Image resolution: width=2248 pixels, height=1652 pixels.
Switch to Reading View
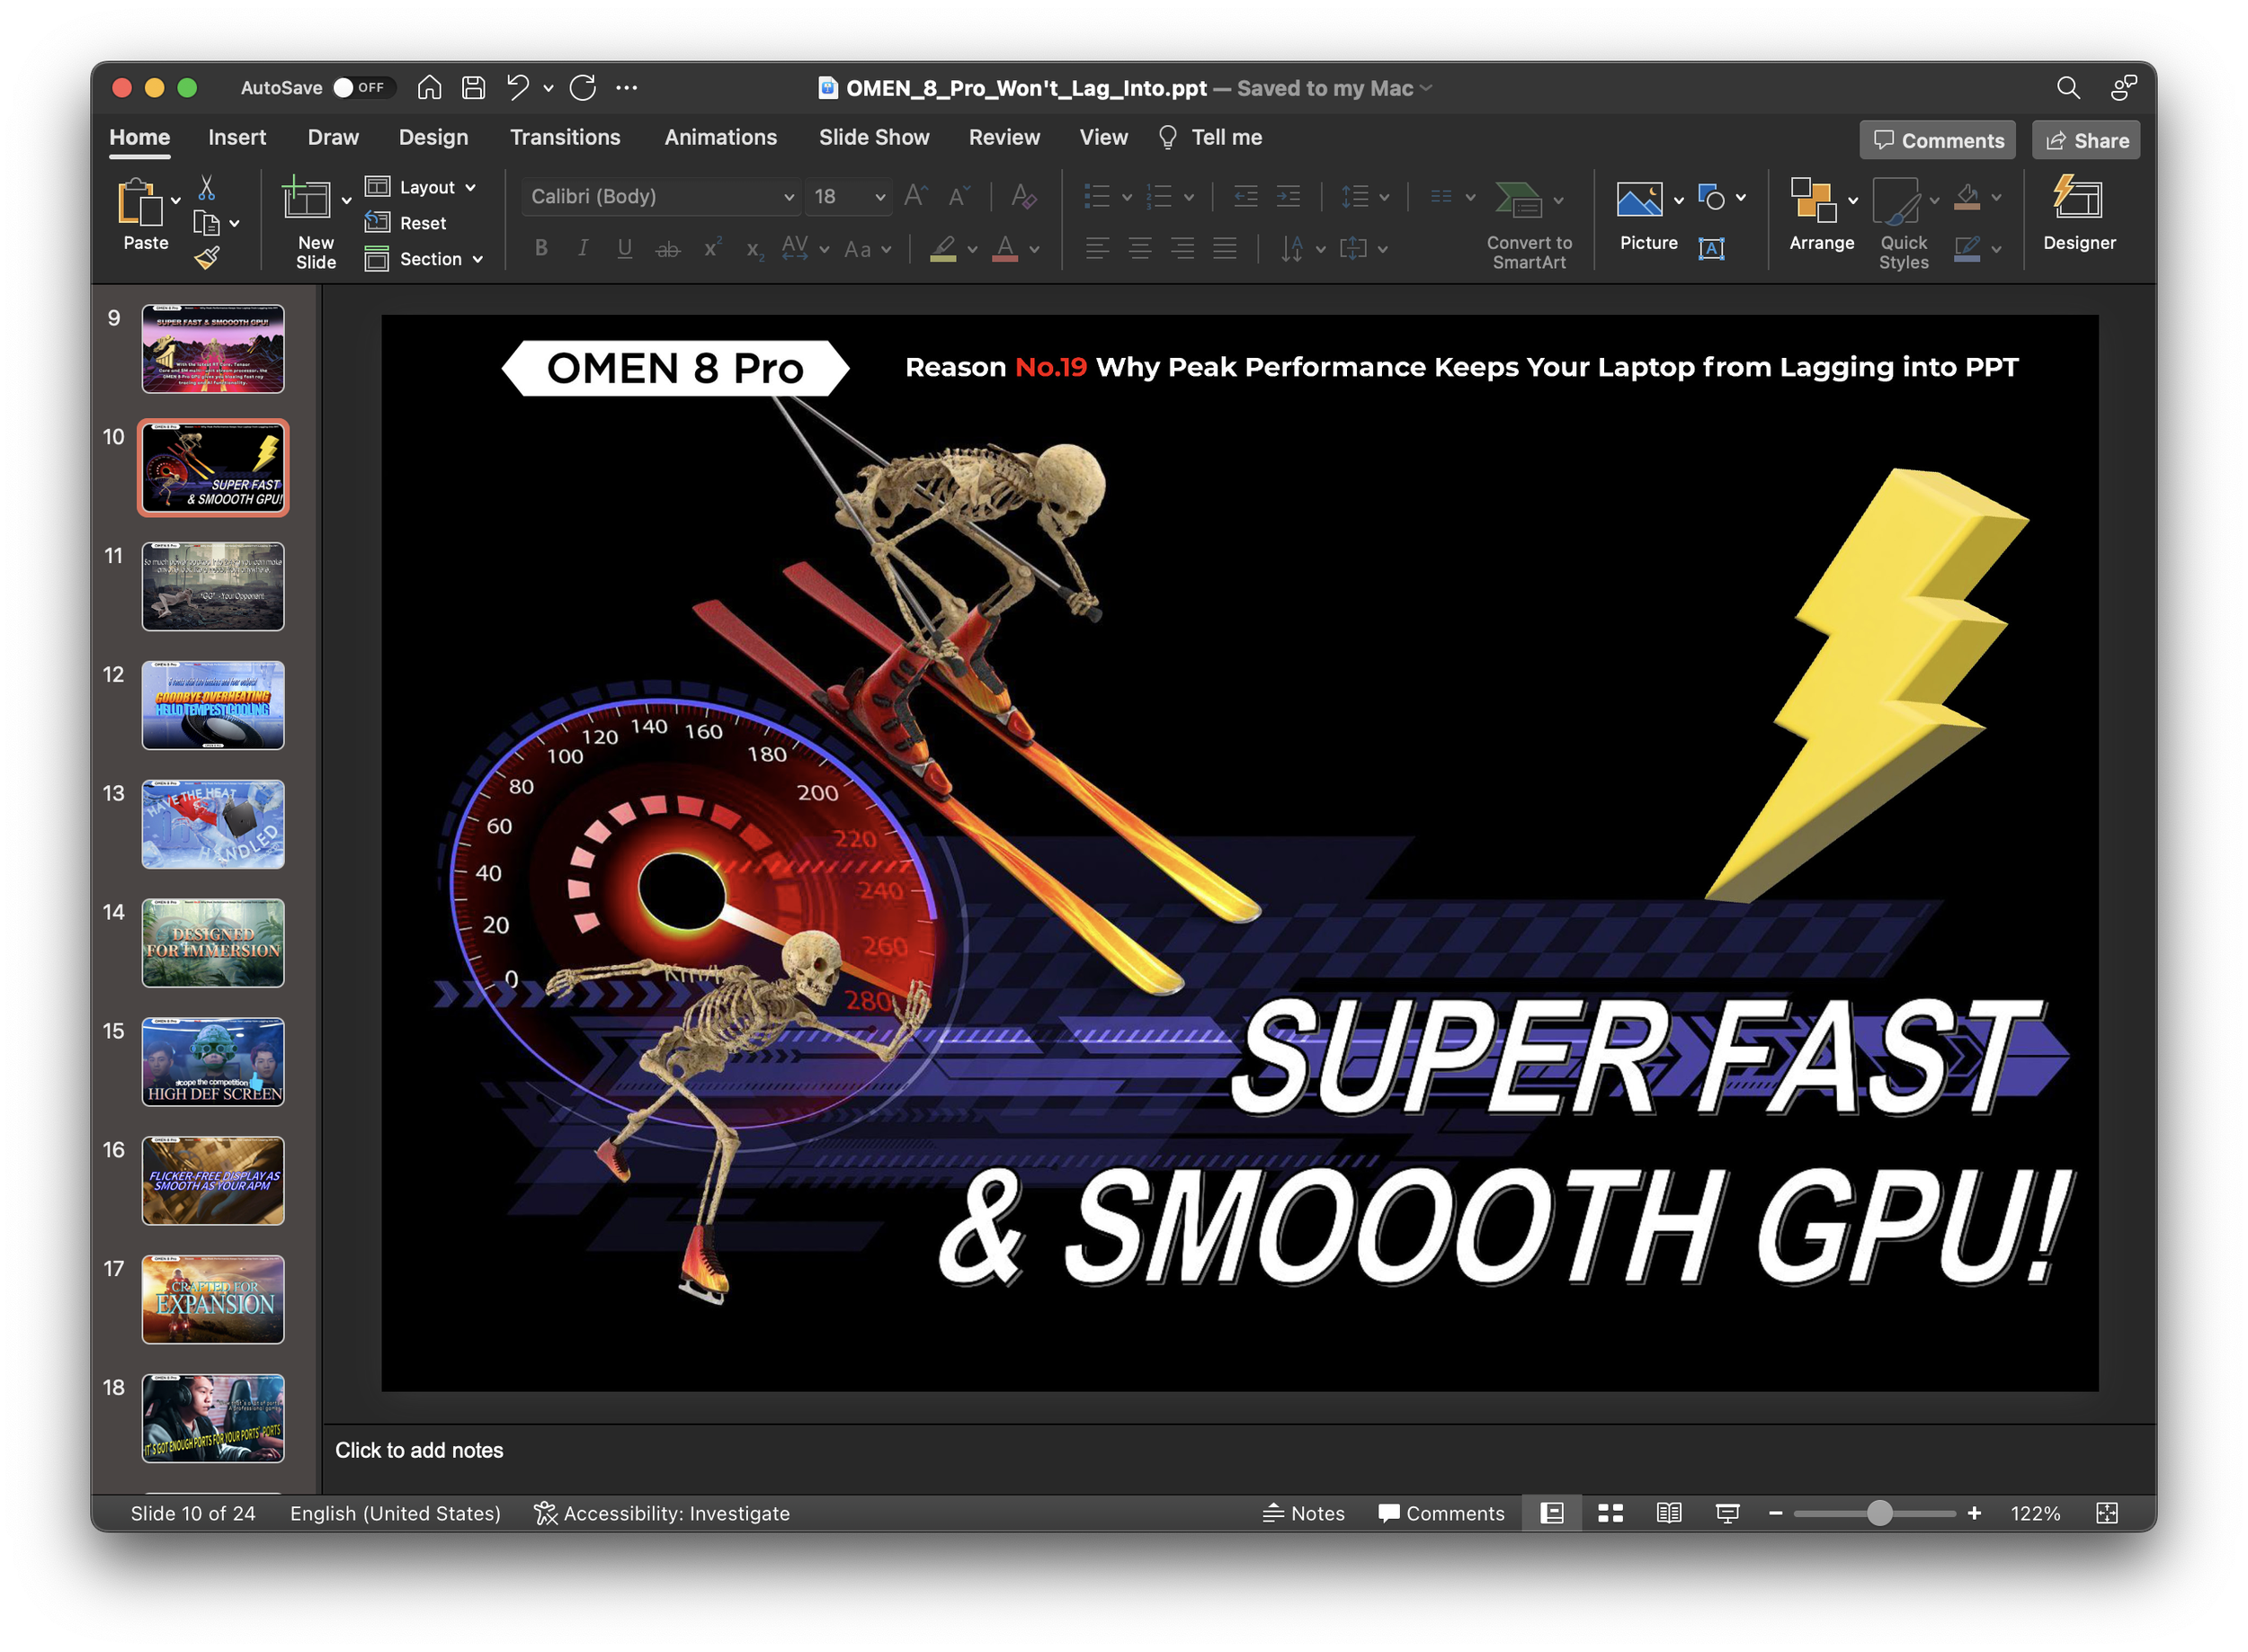tap(1669, 1513)
